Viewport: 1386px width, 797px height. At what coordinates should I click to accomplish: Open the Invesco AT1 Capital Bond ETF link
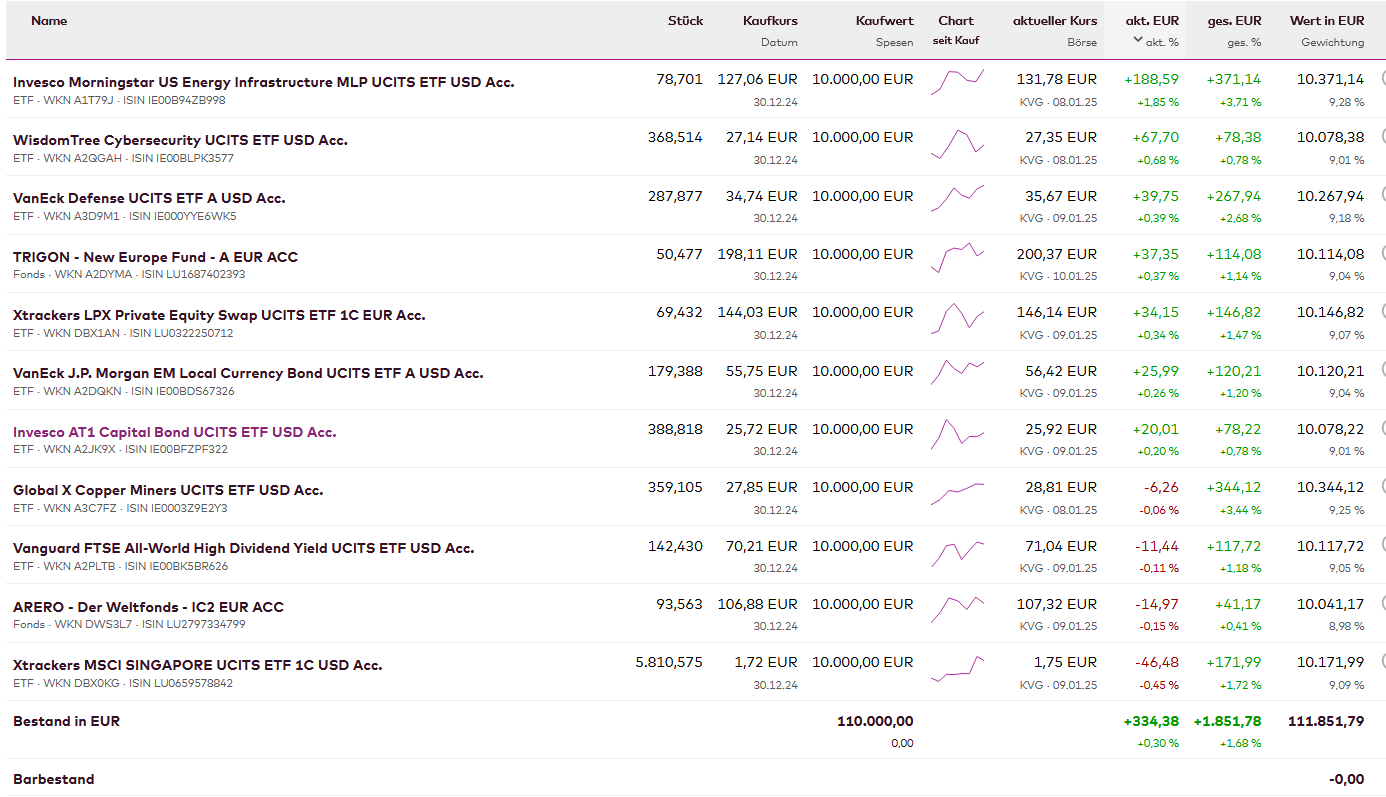point(175,432)
